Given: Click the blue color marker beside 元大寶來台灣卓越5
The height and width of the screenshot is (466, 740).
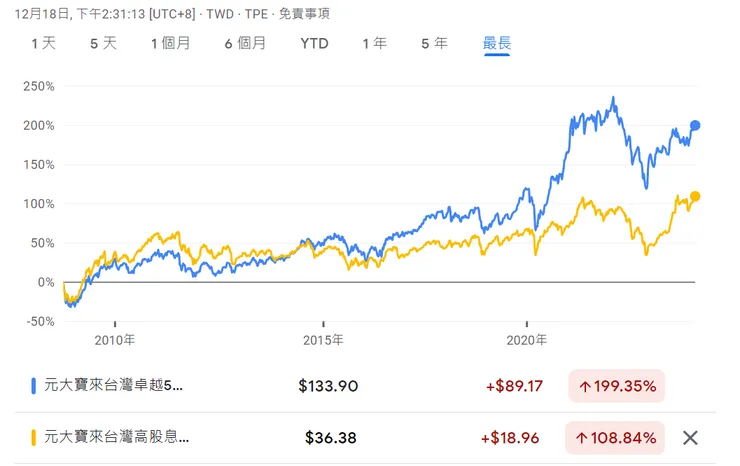Looking at the screenshot, I should (33, 385).
